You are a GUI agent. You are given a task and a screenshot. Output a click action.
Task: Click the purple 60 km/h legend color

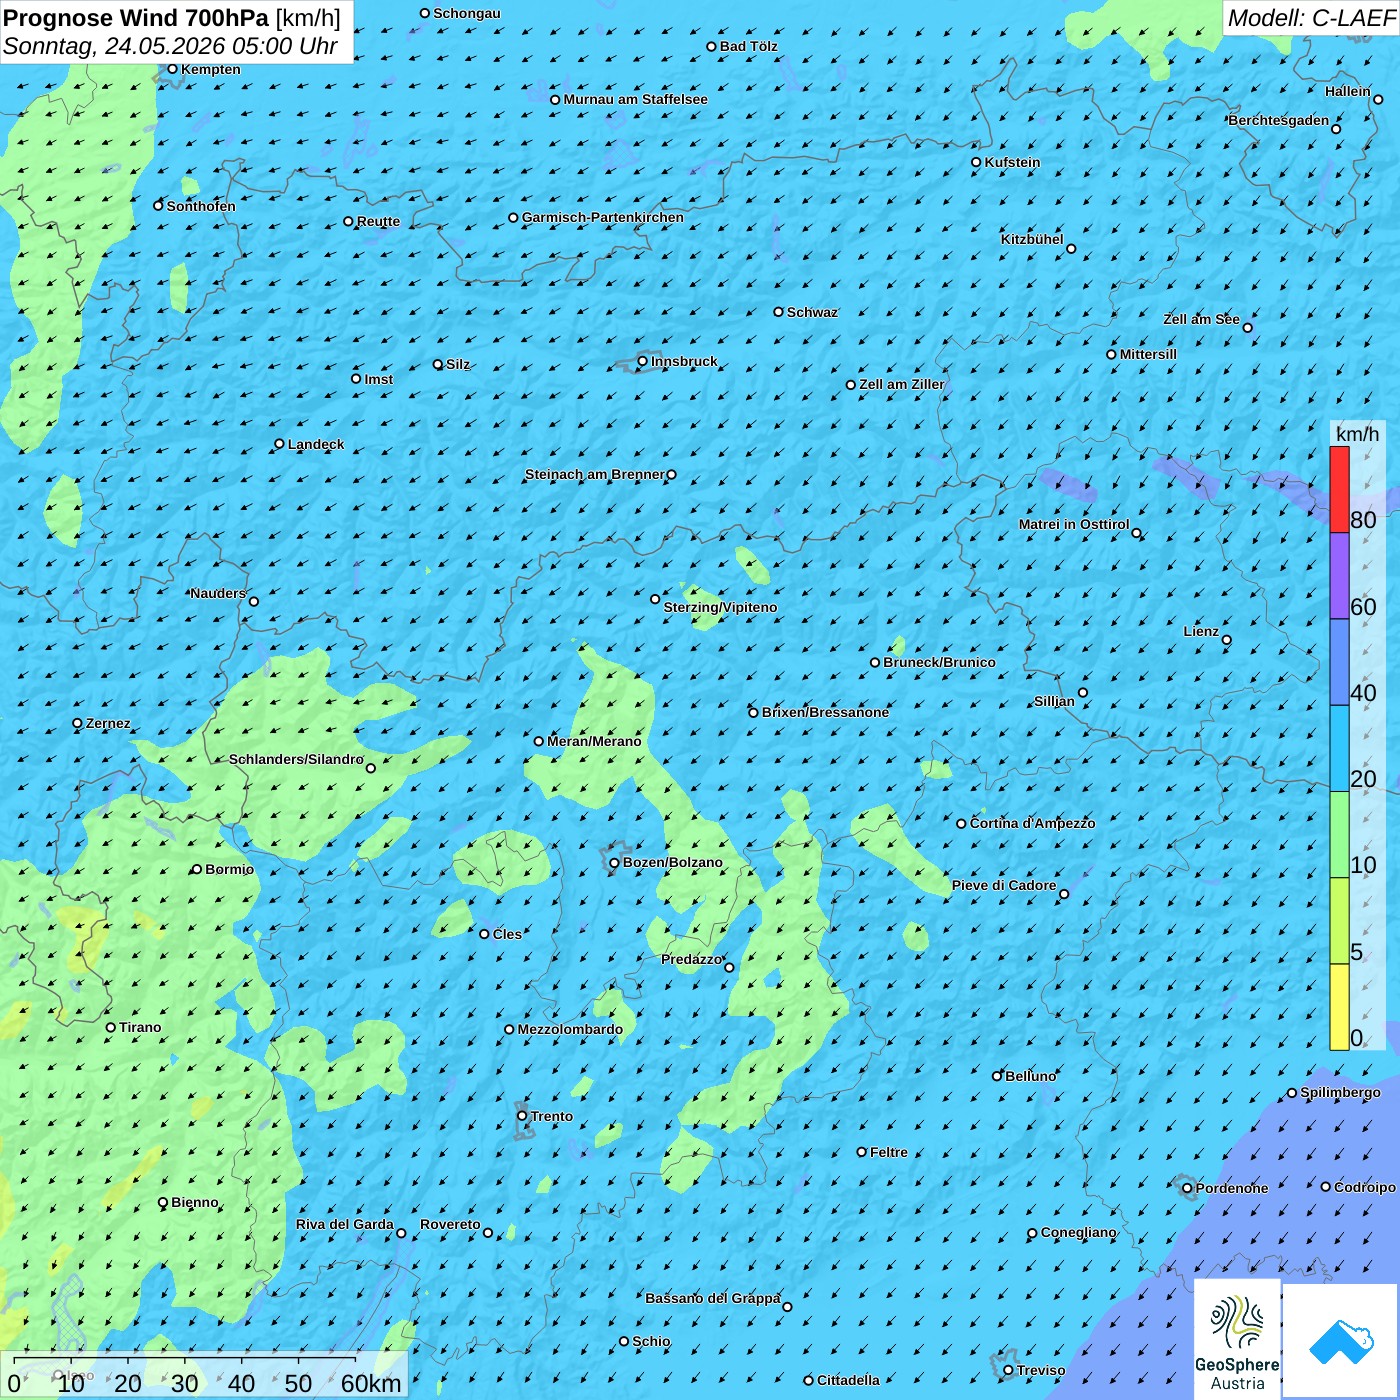click(1339, 576)
